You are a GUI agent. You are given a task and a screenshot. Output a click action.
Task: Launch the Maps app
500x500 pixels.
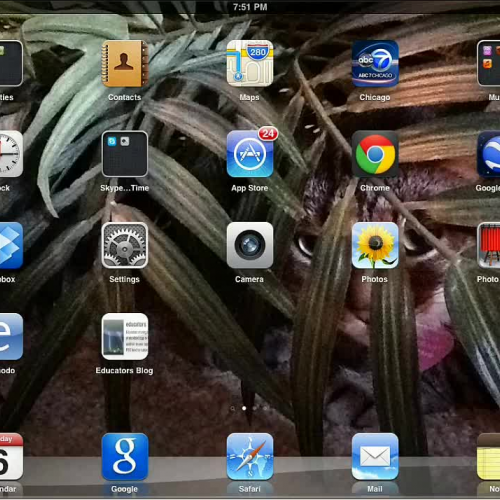(250, 63)
